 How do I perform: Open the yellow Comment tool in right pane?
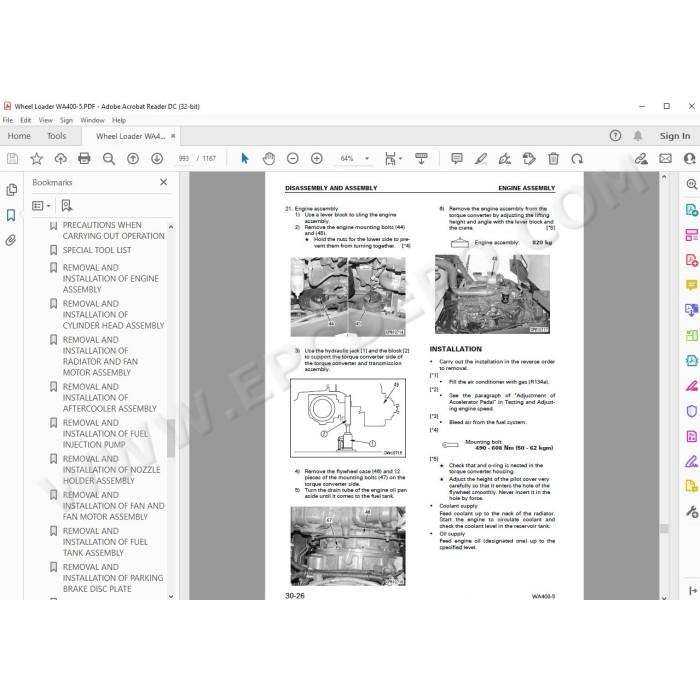(x=692, y=284)
